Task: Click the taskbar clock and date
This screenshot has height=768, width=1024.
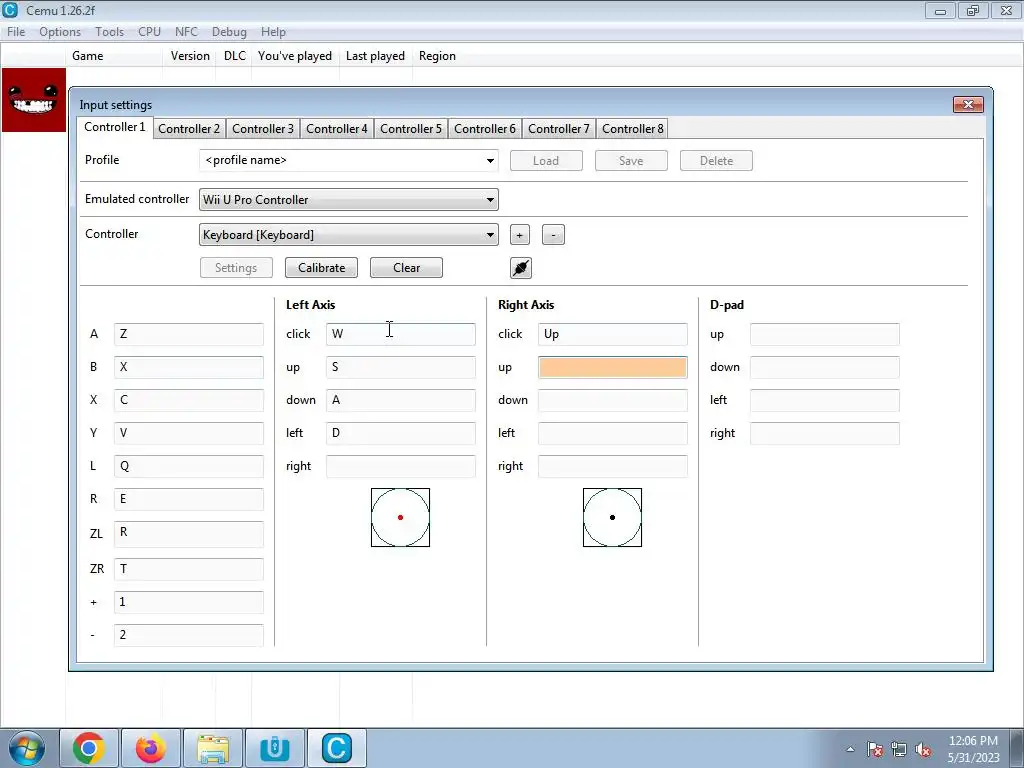Action: 973,749
